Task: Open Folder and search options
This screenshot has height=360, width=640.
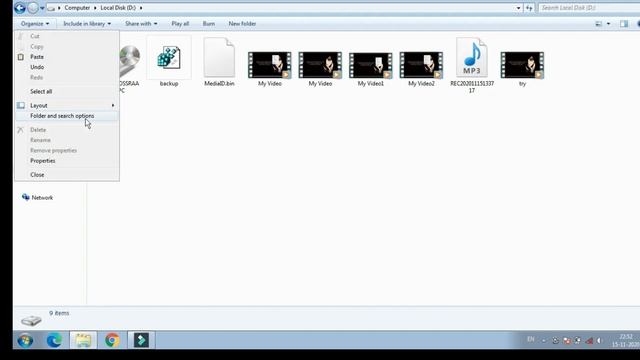Action: pyautogui.click(x=67, y=116)
